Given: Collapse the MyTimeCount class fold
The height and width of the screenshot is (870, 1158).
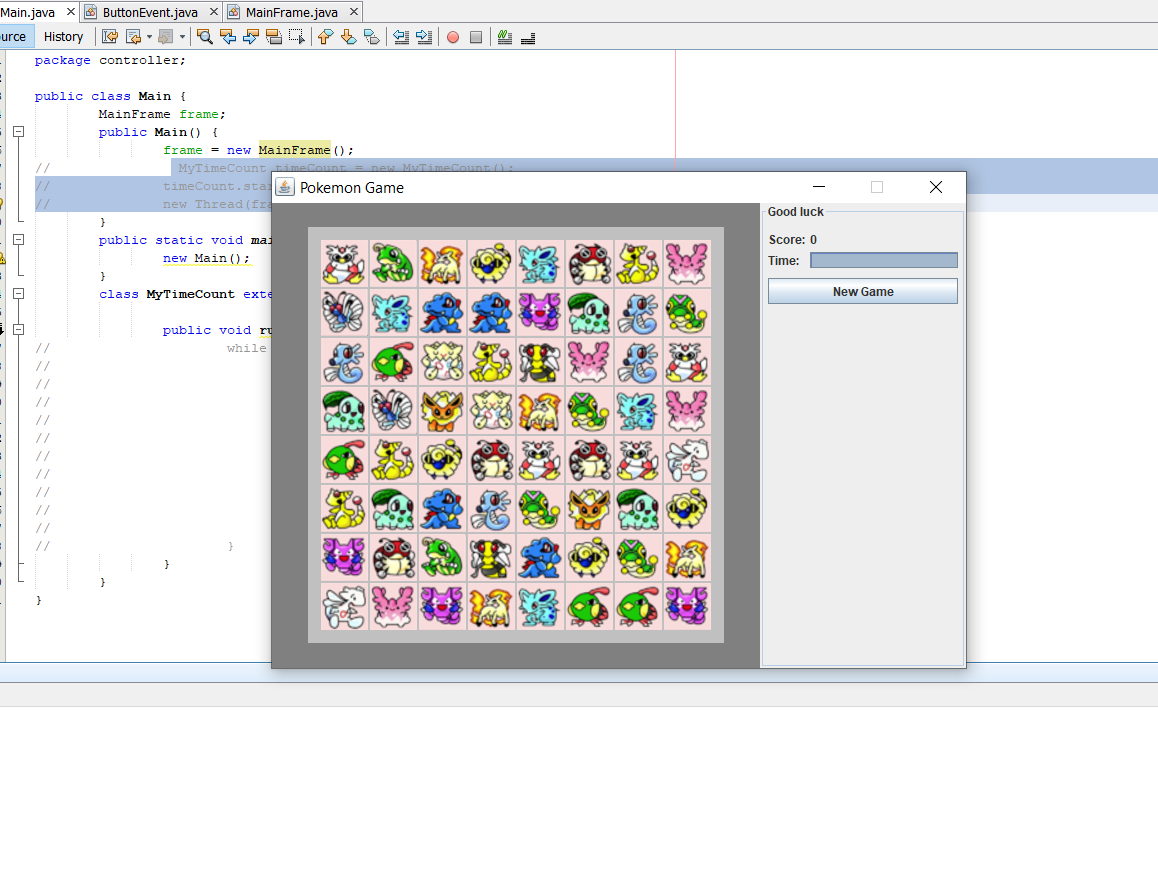Looking at the screenshot, I should [18, 294].
